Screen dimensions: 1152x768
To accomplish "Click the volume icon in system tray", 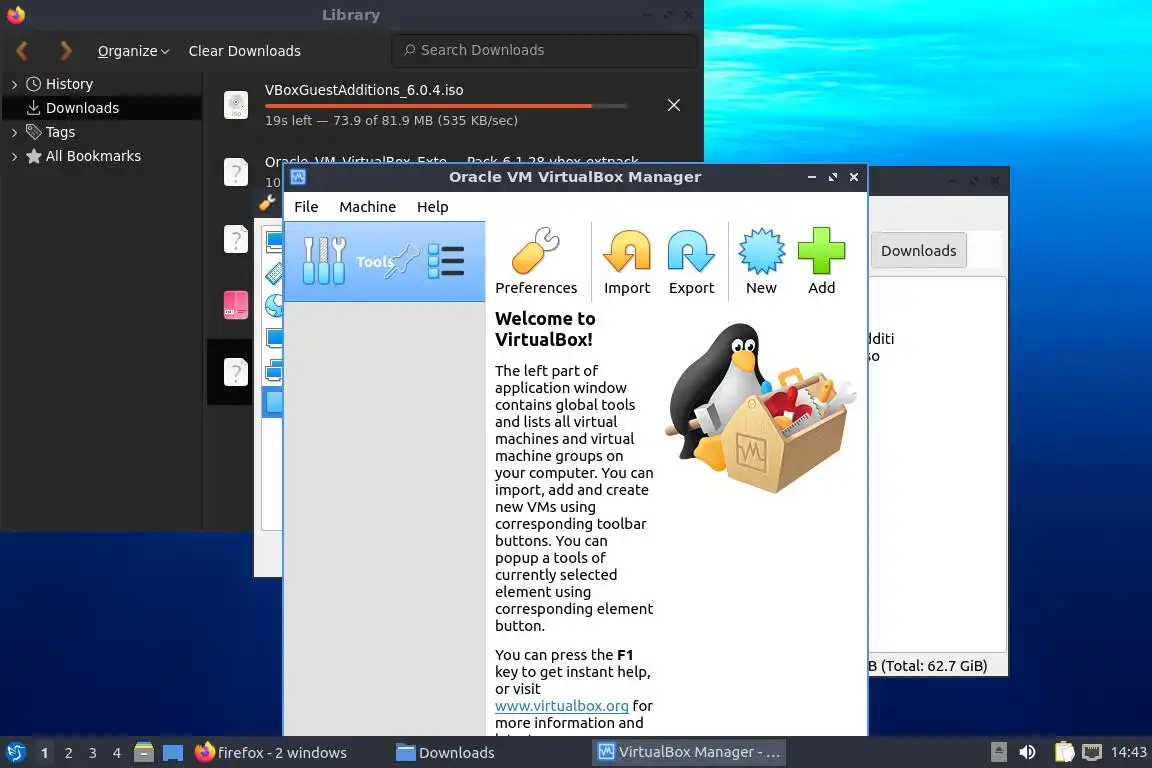I will 1027,752.
